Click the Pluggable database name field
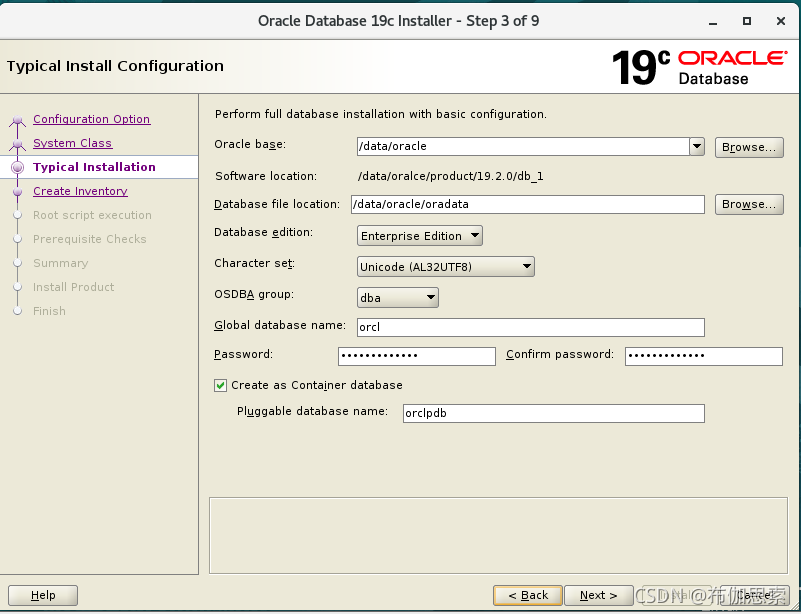Screen dimensions: 801x614 tap(553, 413)
